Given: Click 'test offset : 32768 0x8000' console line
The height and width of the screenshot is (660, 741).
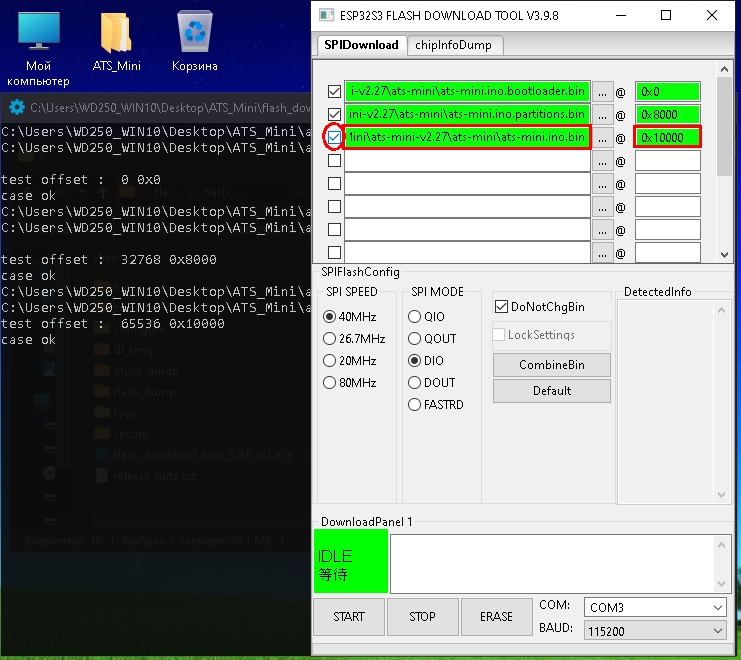Looking at the screenshot, I should coord(109,259).
